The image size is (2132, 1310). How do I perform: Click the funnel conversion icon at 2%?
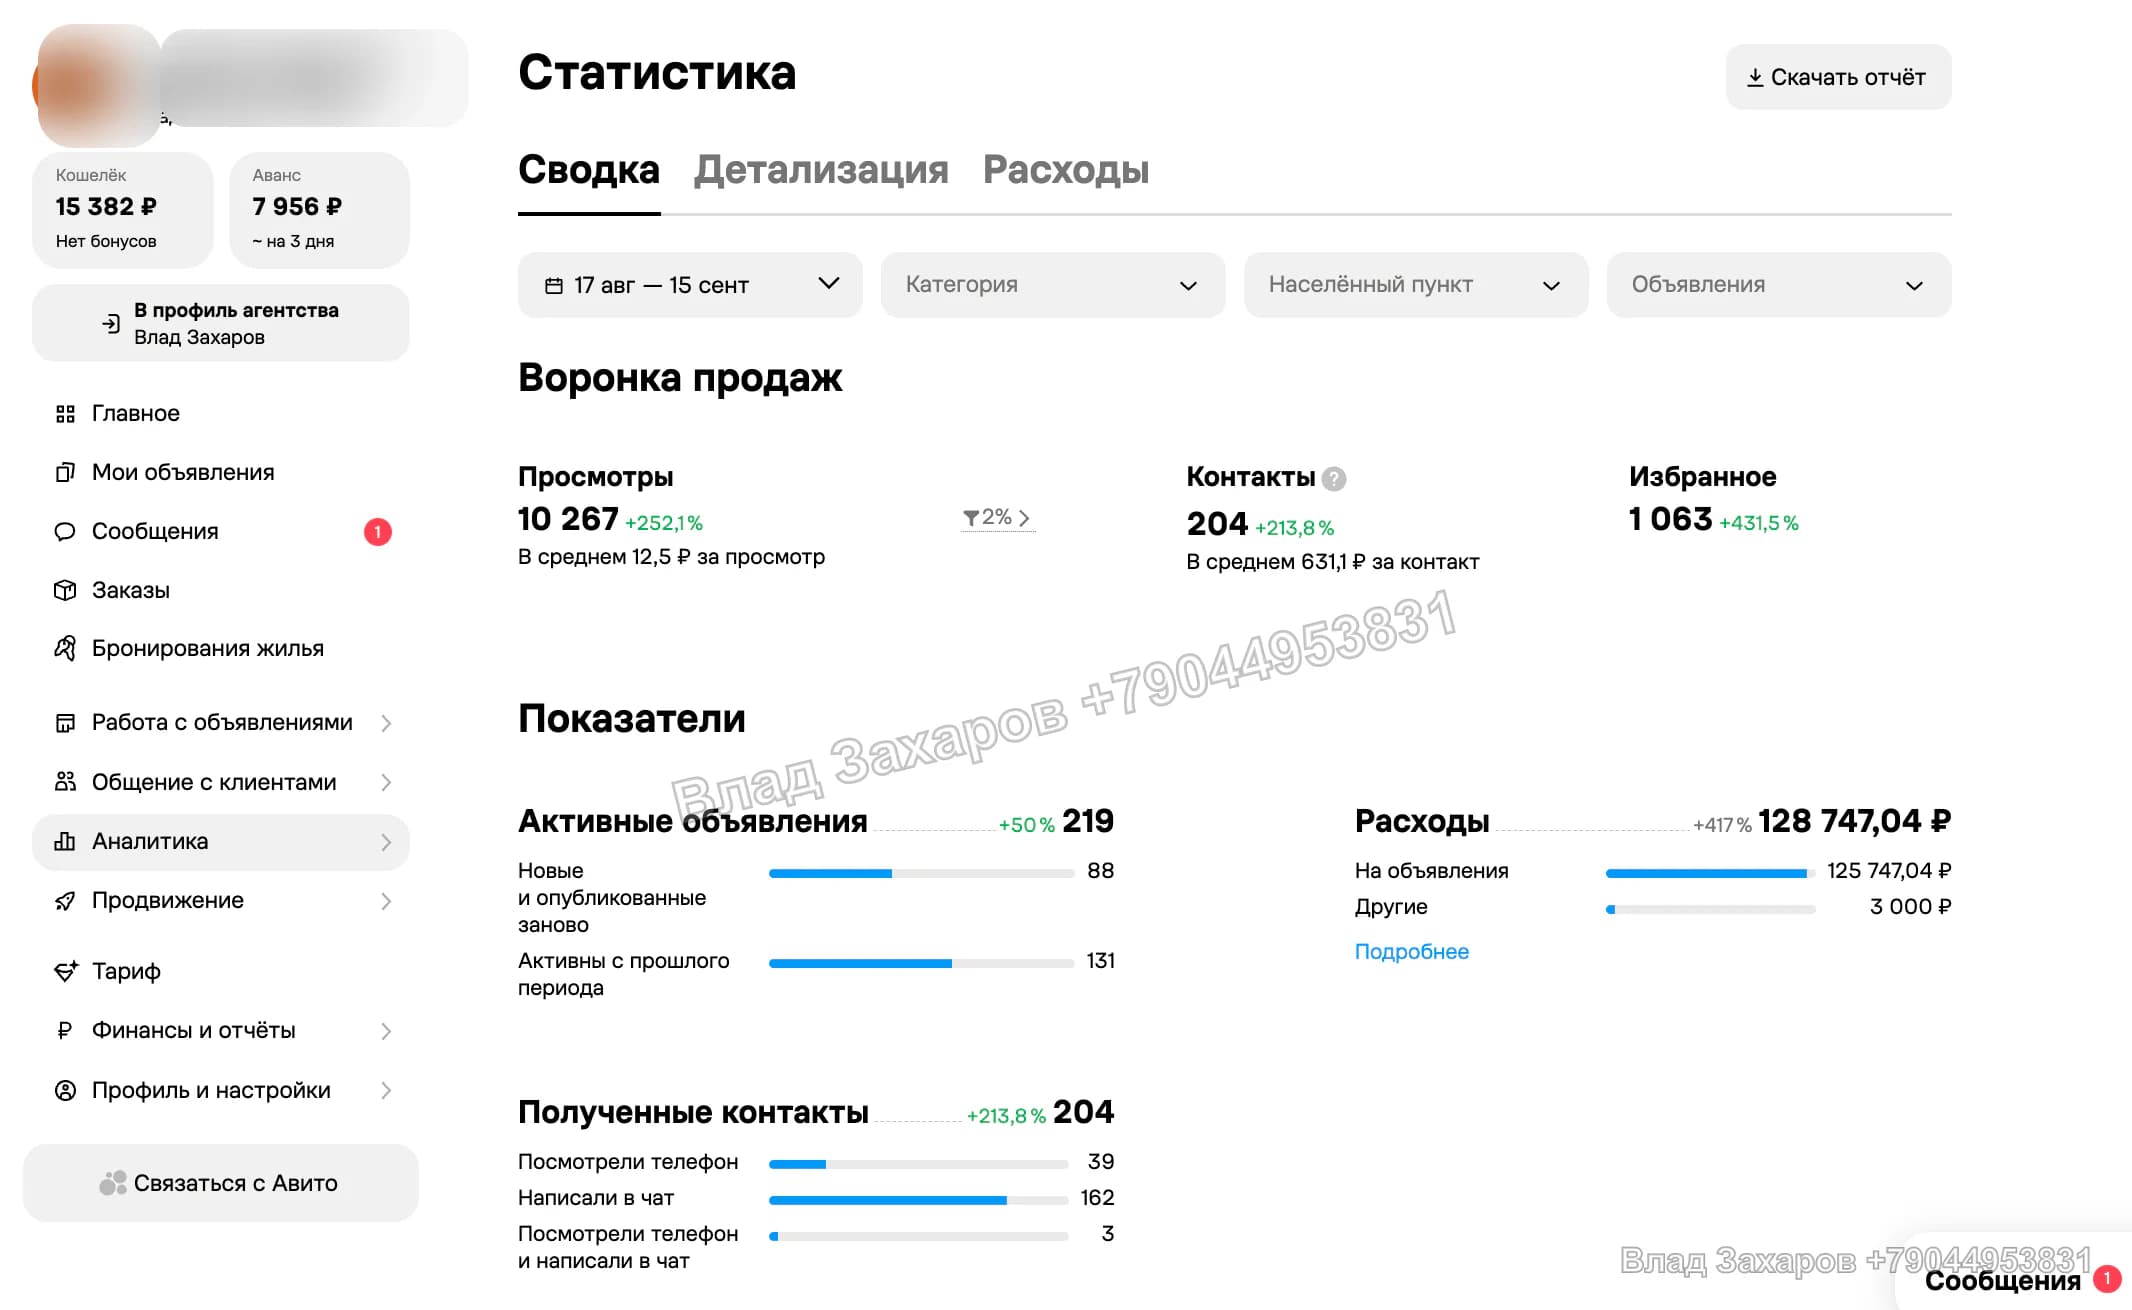(970, 518)
